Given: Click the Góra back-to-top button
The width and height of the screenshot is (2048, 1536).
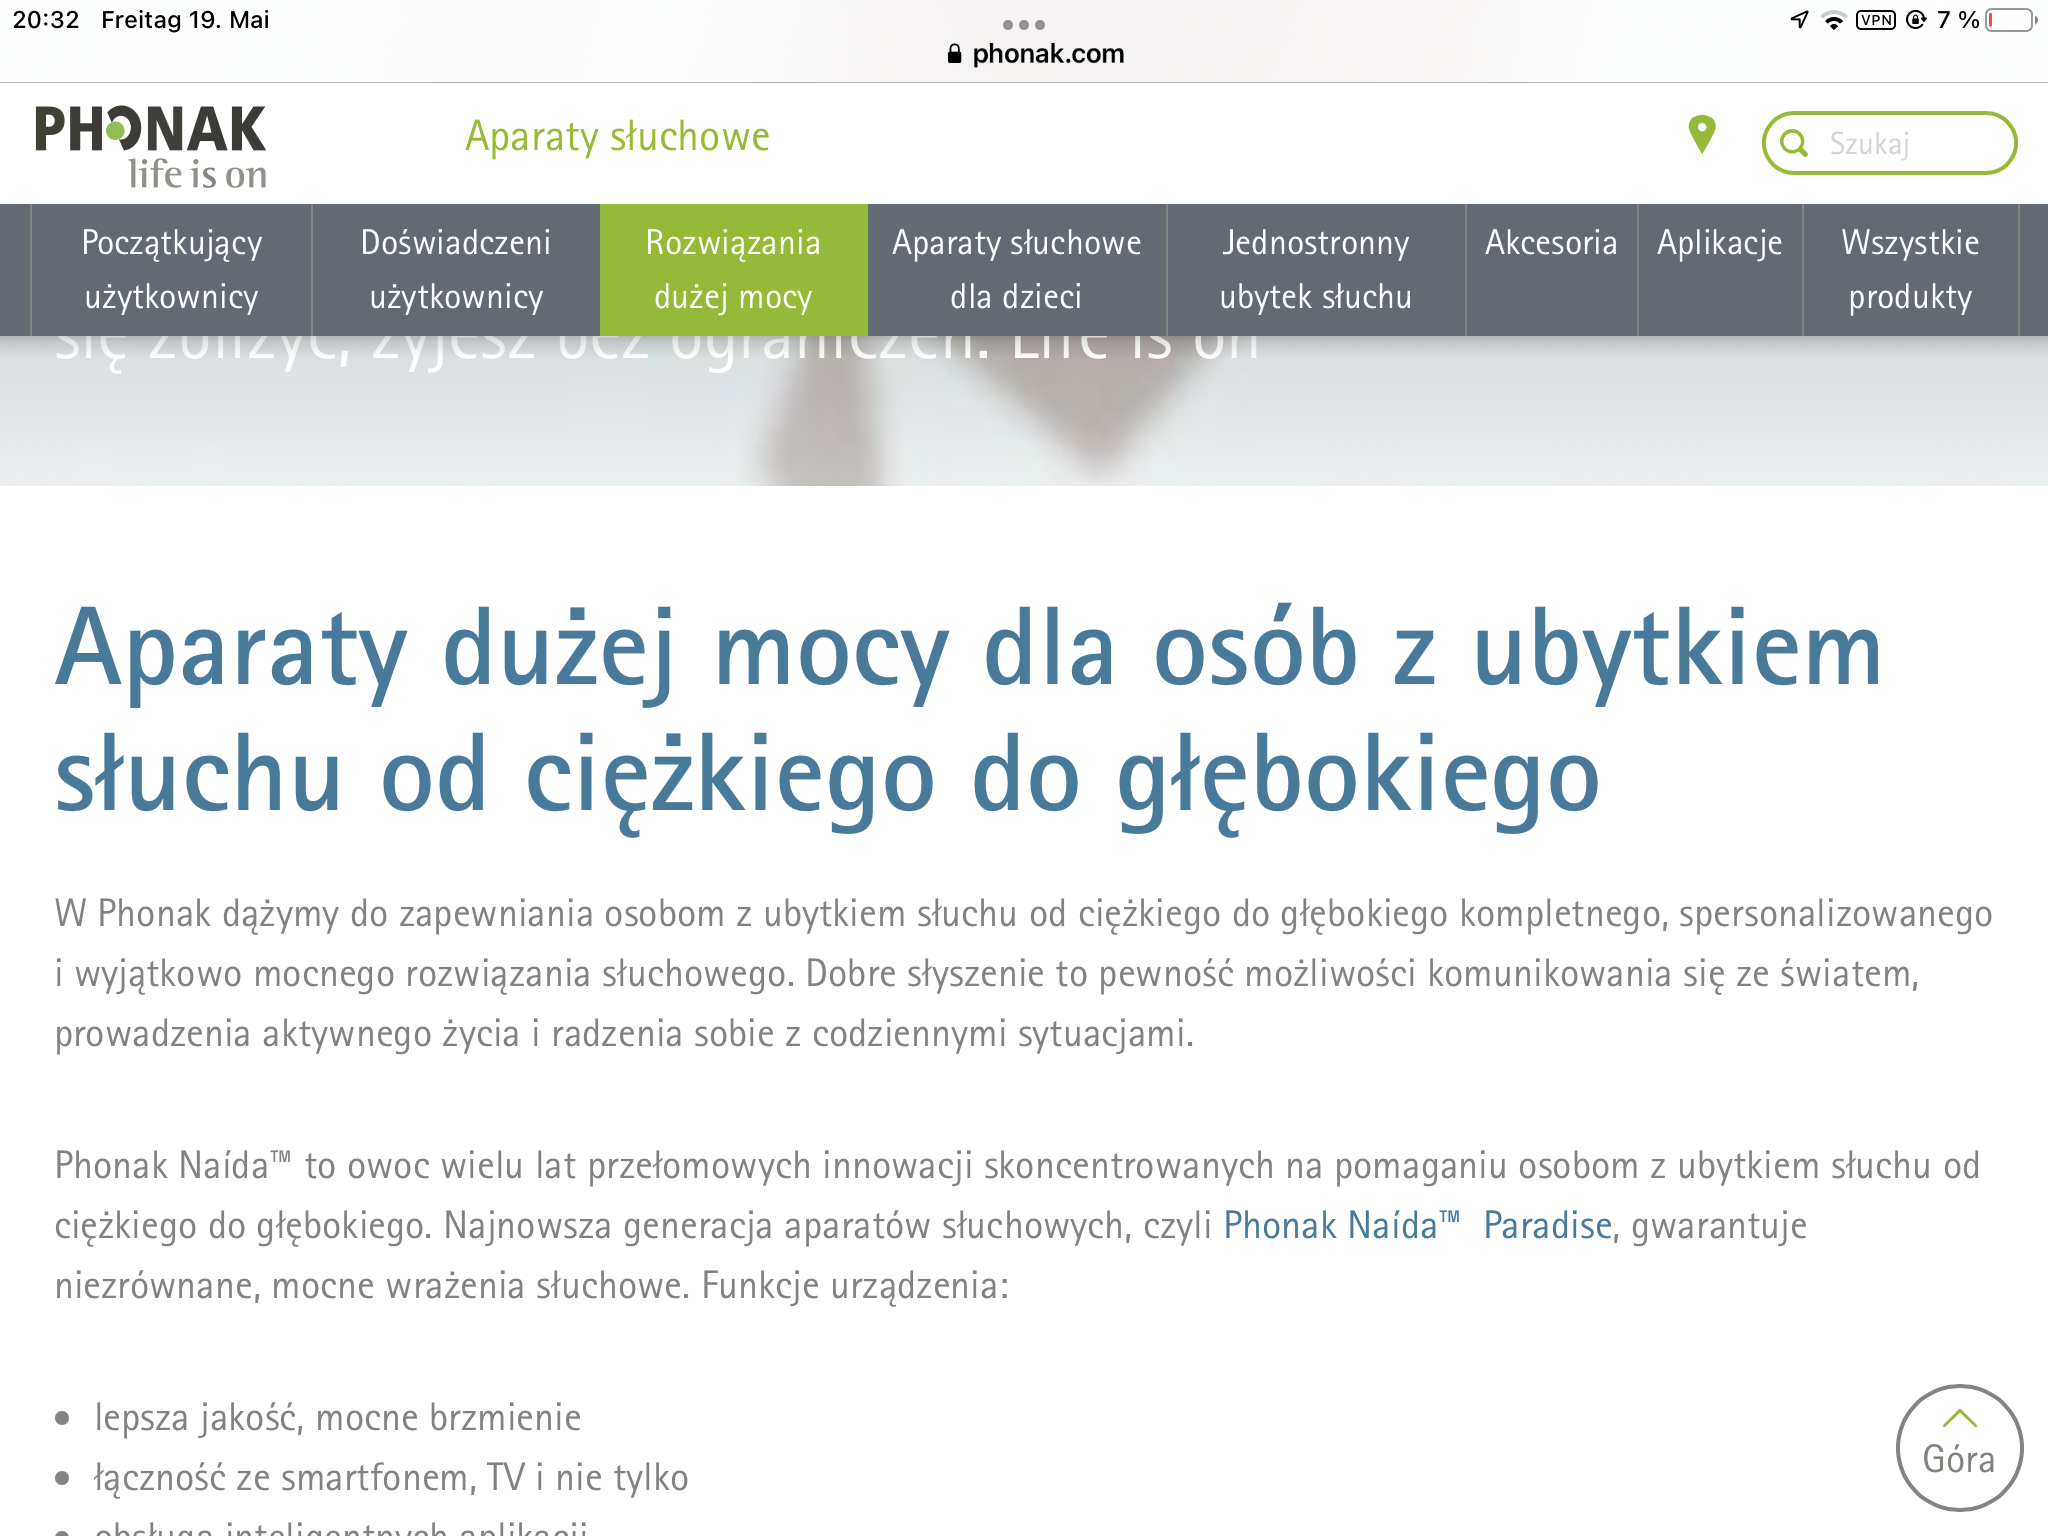Looking at the screenshot, I should [x=1959, y=1447].
